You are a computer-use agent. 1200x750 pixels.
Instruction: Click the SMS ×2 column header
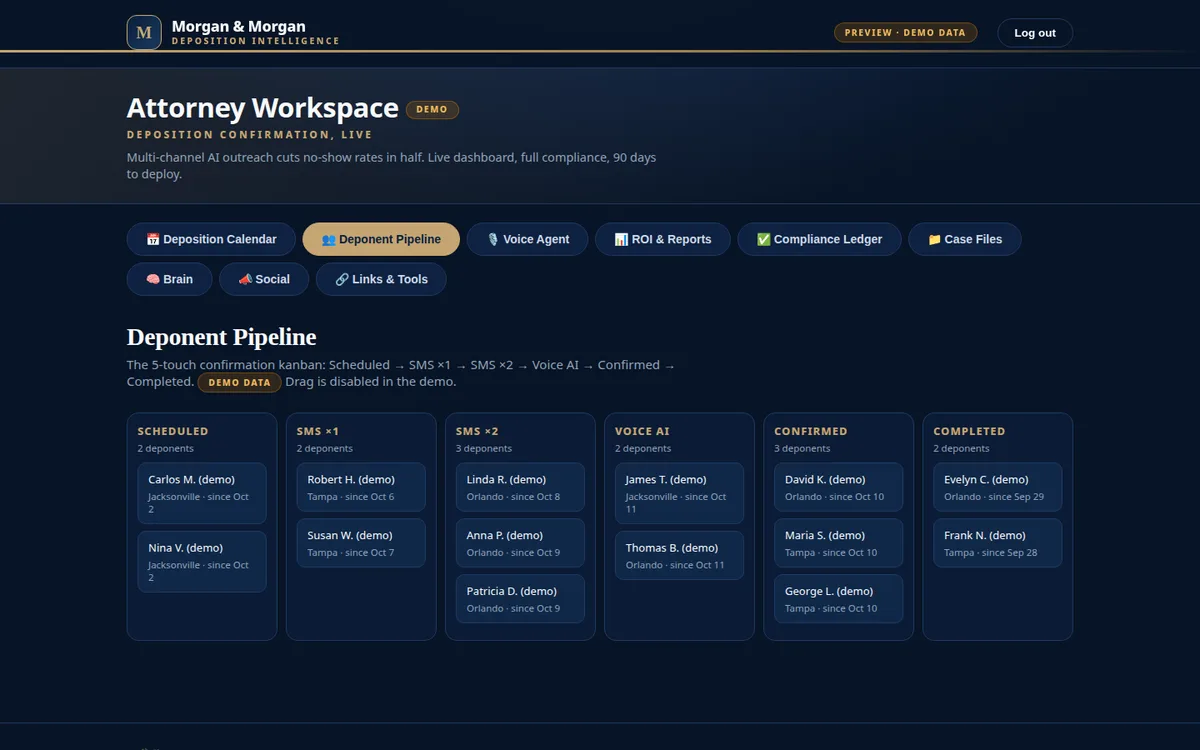477,431
